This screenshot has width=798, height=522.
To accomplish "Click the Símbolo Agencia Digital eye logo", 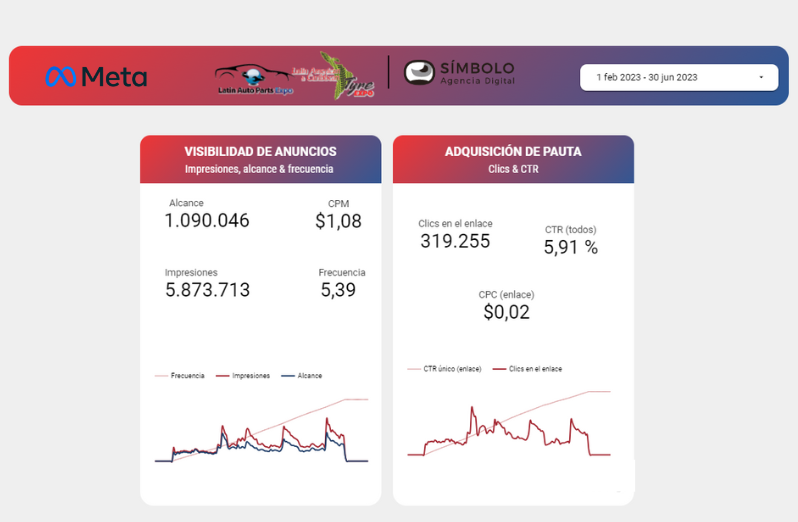I will tap(419, 73).
